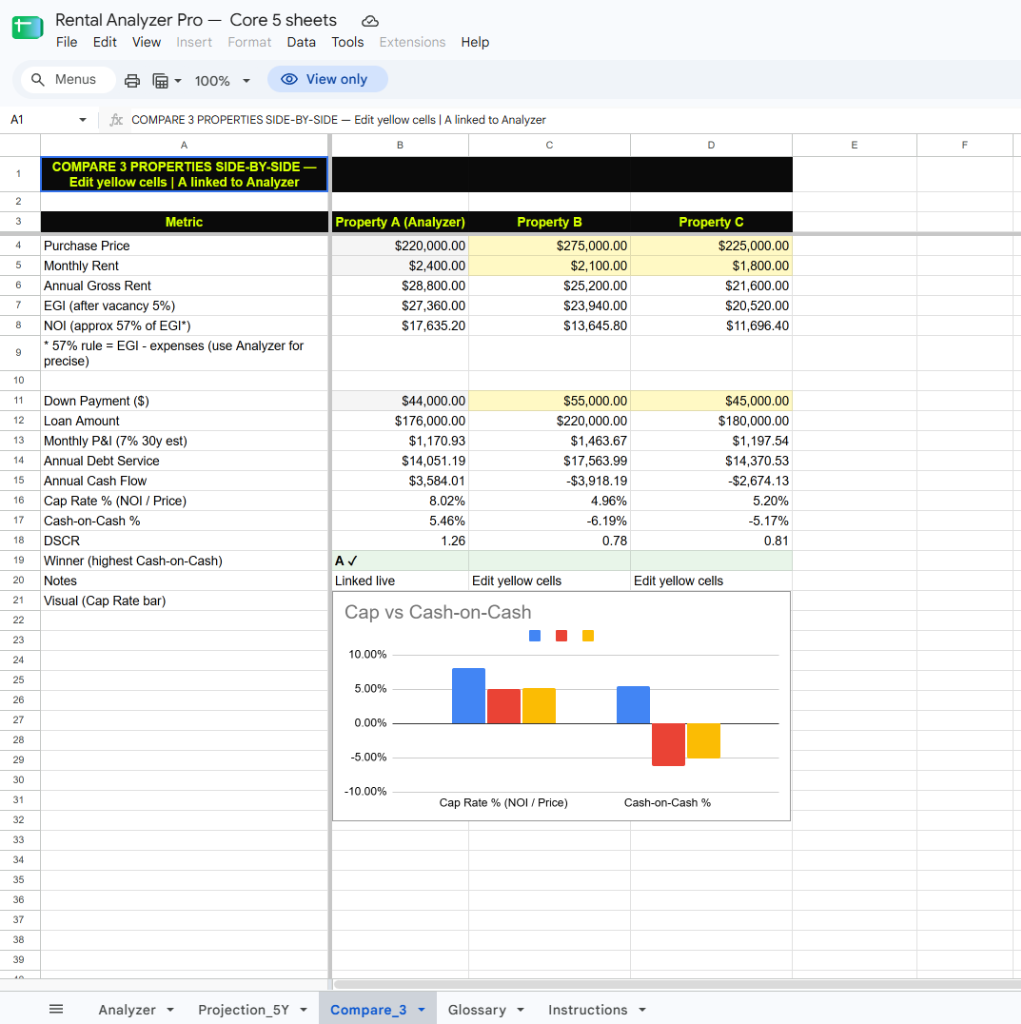Open the Projection_5Y tab dropdown arrow
This screenshot has height=1024, width=1021.
pos(304,1010)
